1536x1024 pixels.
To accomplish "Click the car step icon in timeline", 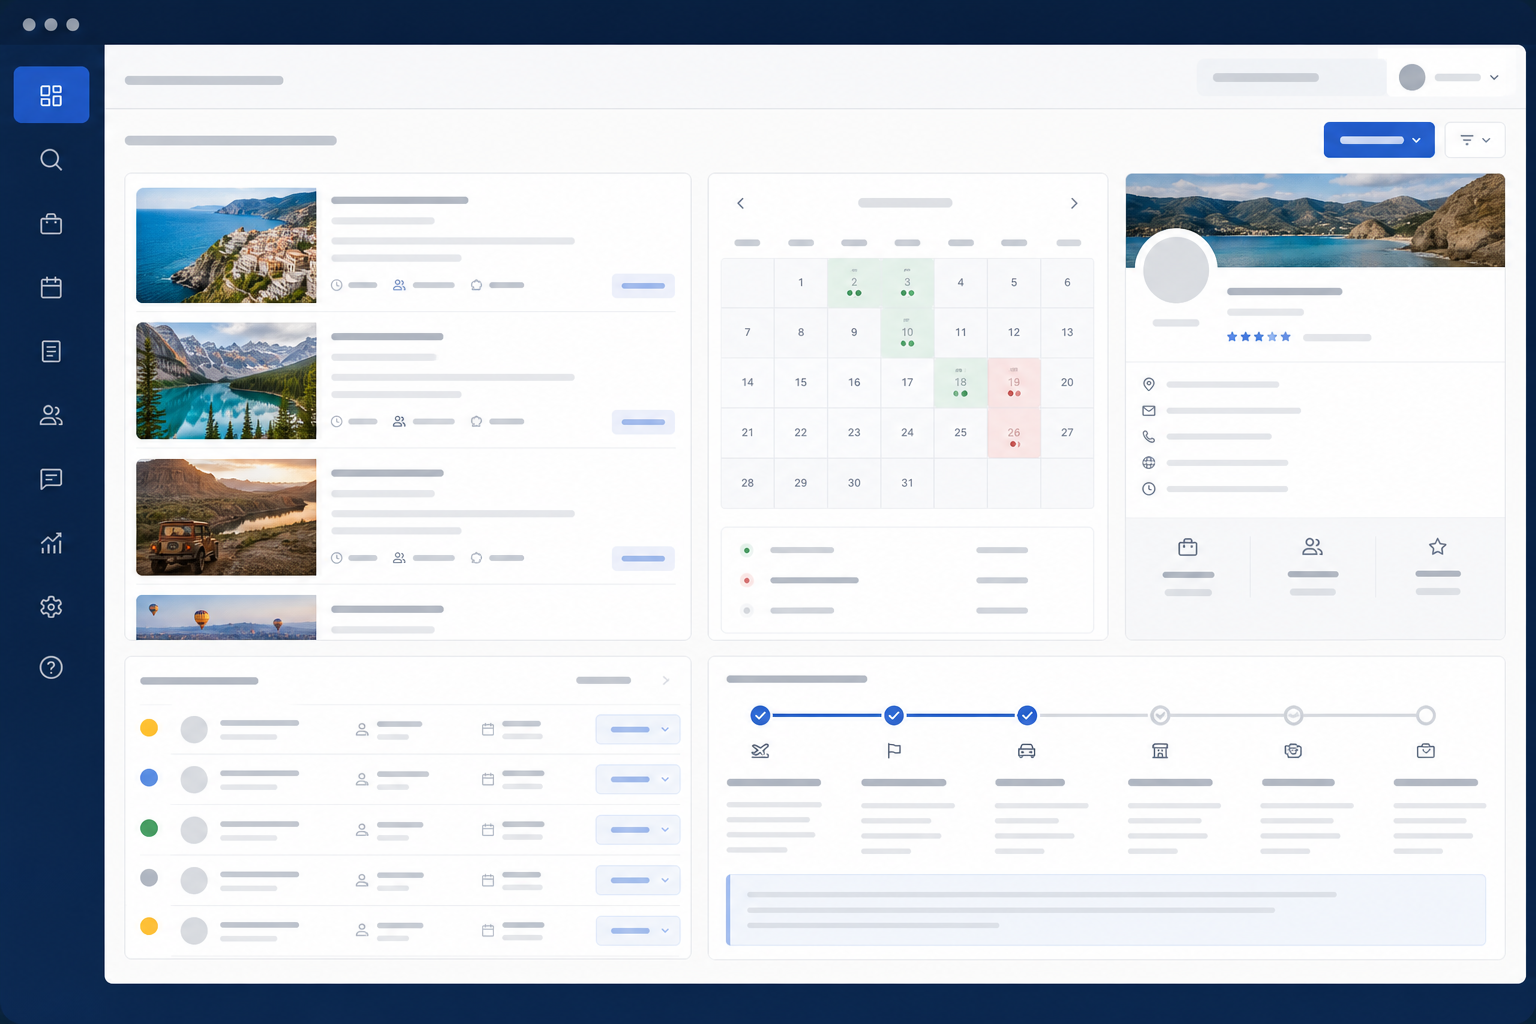I will pos(1027,751).
